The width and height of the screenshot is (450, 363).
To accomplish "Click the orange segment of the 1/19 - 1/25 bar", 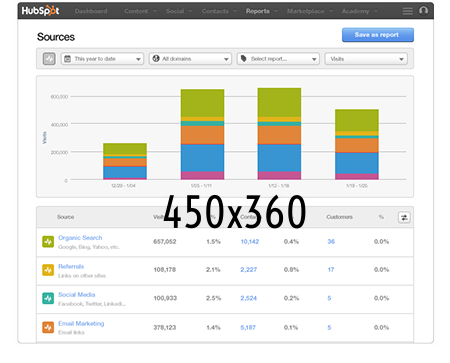I will pyautogui.click(x=357, y=145).
